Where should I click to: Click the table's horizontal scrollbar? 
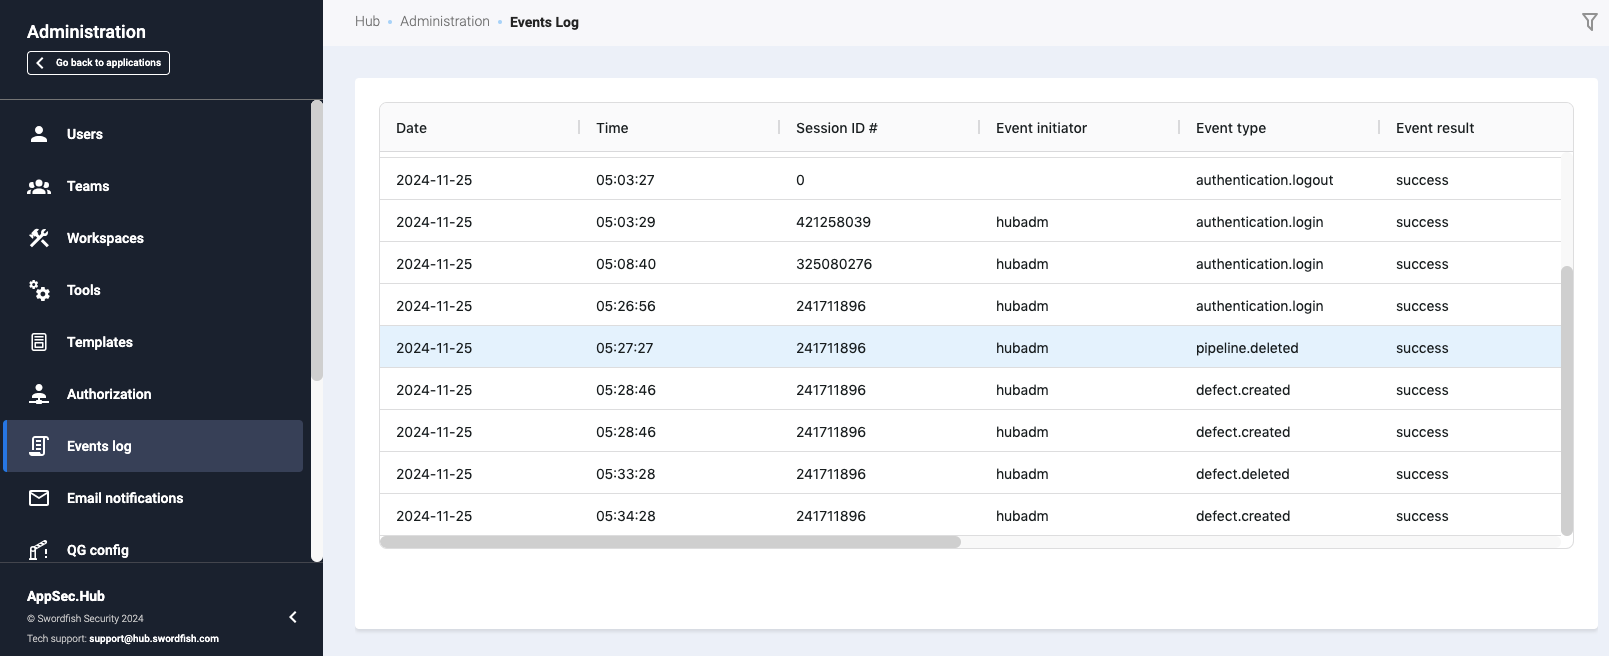coord(670,542)
